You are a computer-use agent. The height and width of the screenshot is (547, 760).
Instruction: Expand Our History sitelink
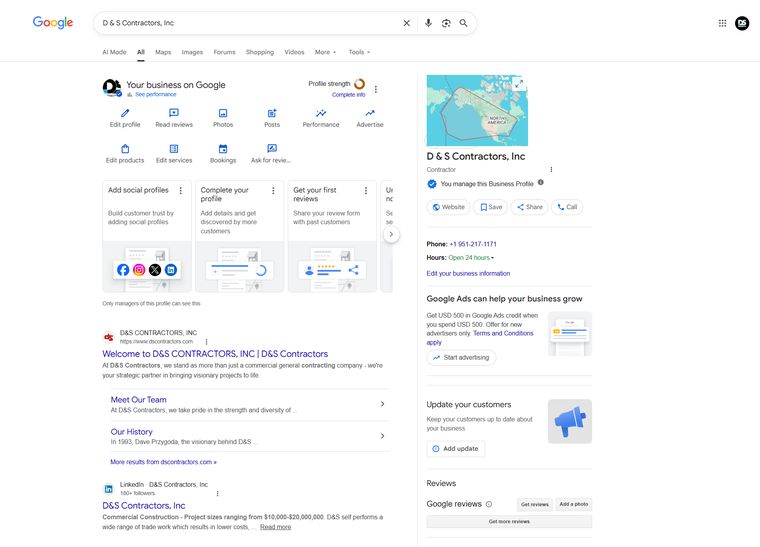(382, 436)
